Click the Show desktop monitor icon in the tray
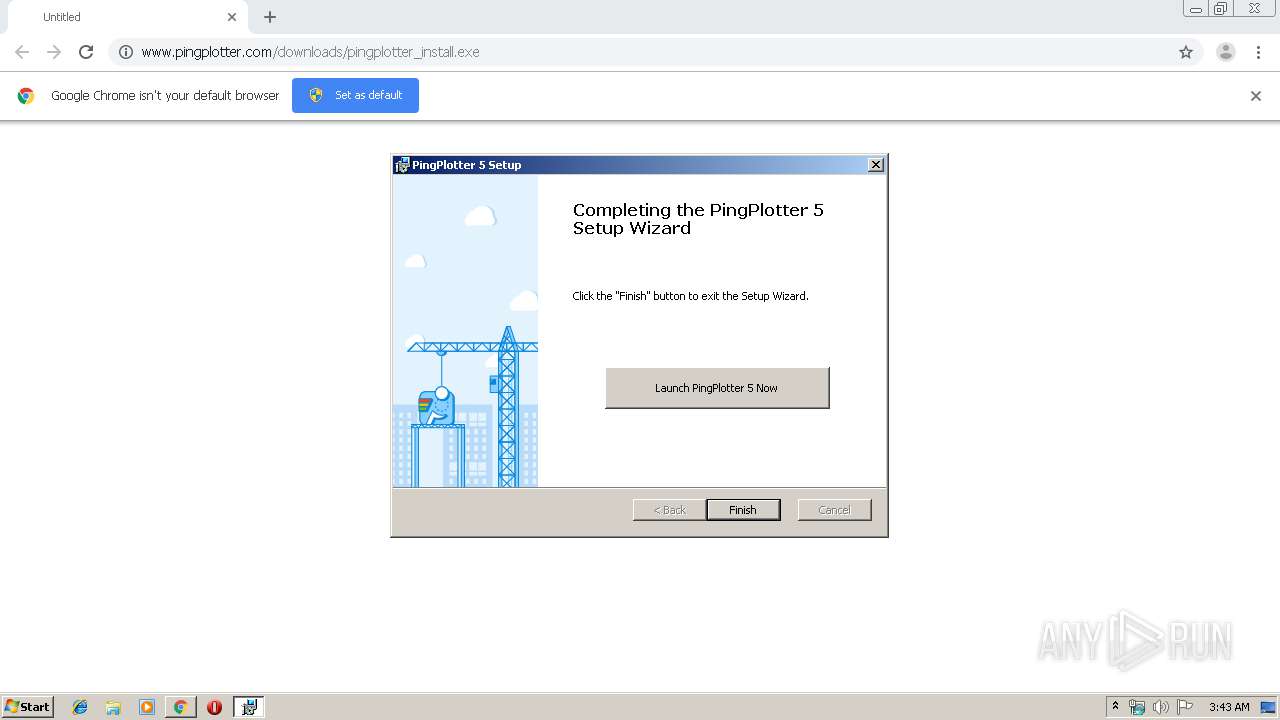1280x720 pixels. [1268, 707]
